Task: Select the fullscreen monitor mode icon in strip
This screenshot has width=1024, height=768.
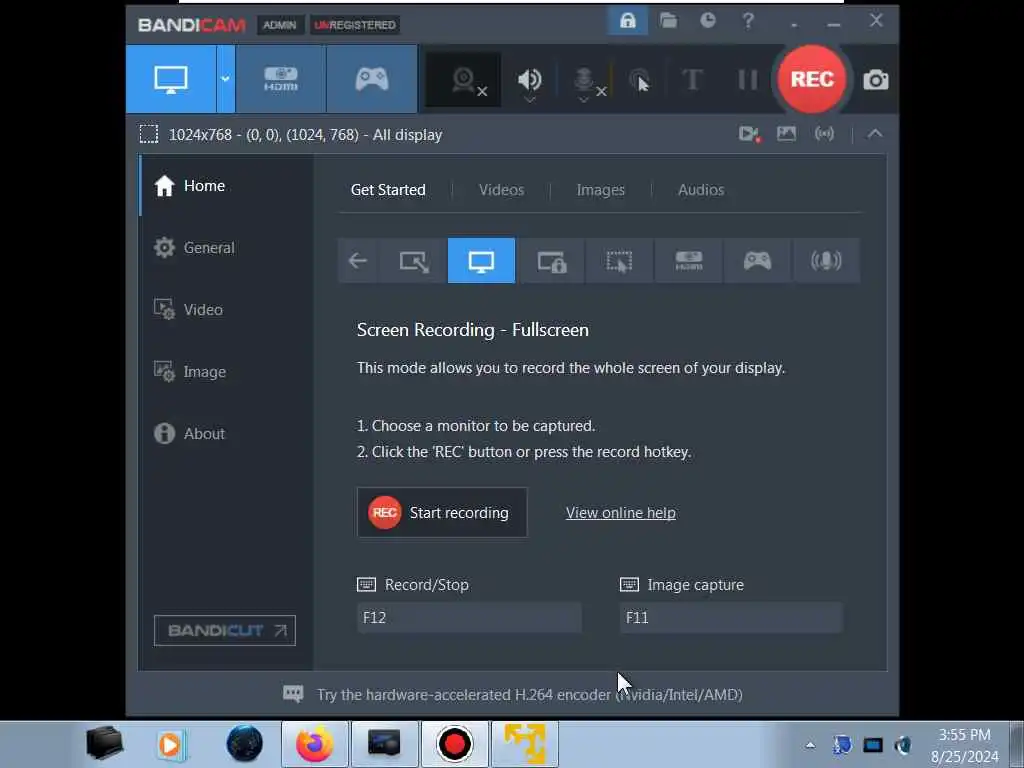Action: click(x=481, y=261)
